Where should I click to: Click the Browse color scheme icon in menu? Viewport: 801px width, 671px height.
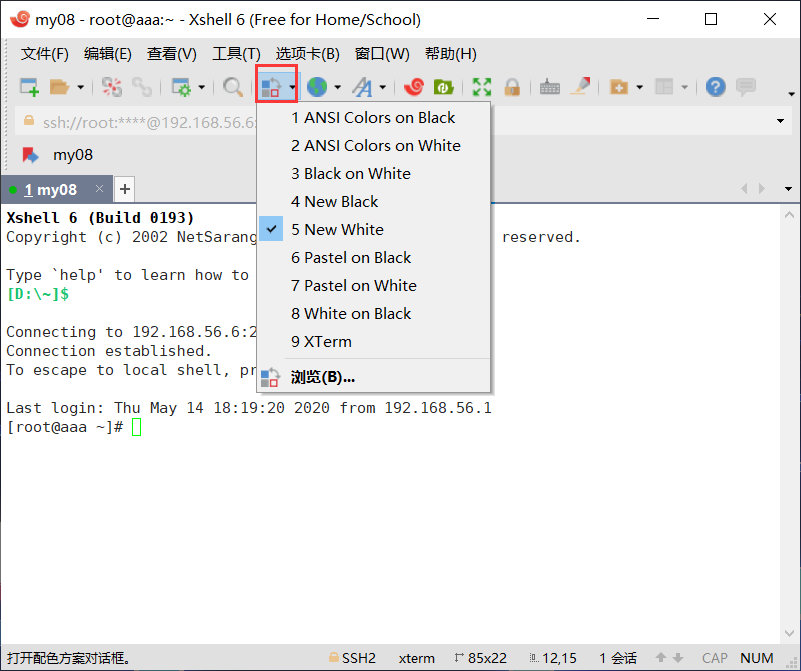click(270, 377)
